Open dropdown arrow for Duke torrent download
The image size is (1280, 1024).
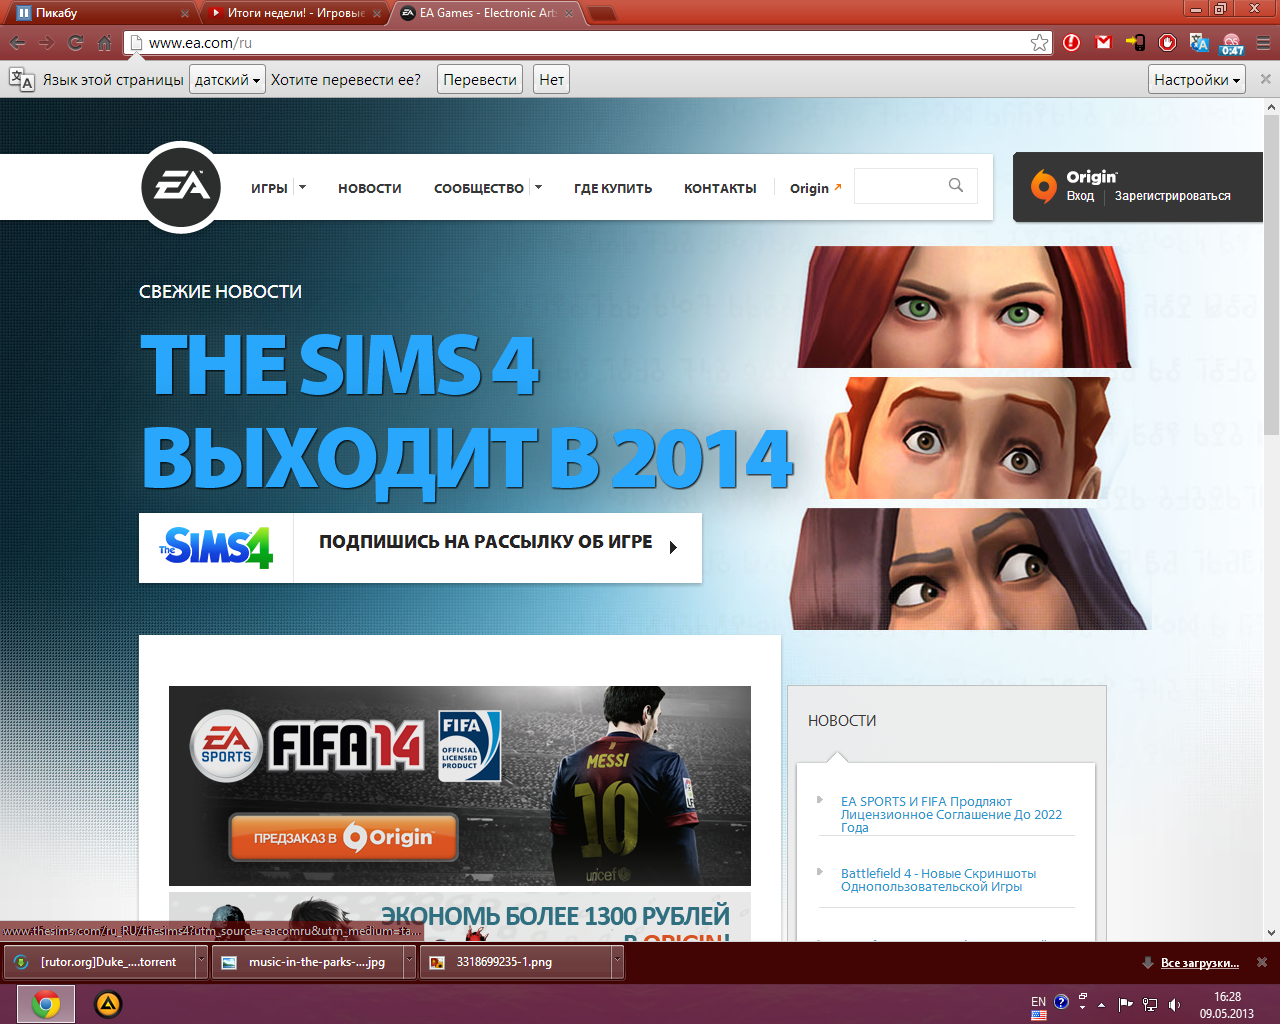(201, 962)
